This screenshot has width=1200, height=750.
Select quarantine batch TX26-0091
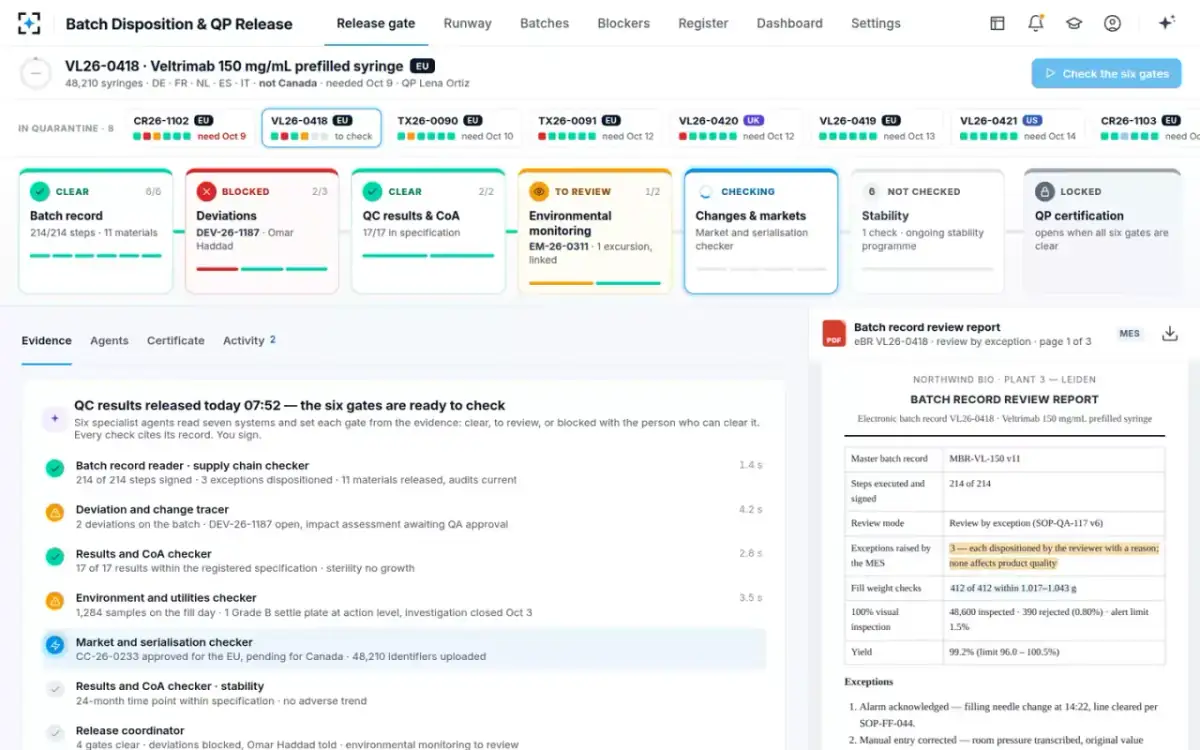(x=596, y=127)
